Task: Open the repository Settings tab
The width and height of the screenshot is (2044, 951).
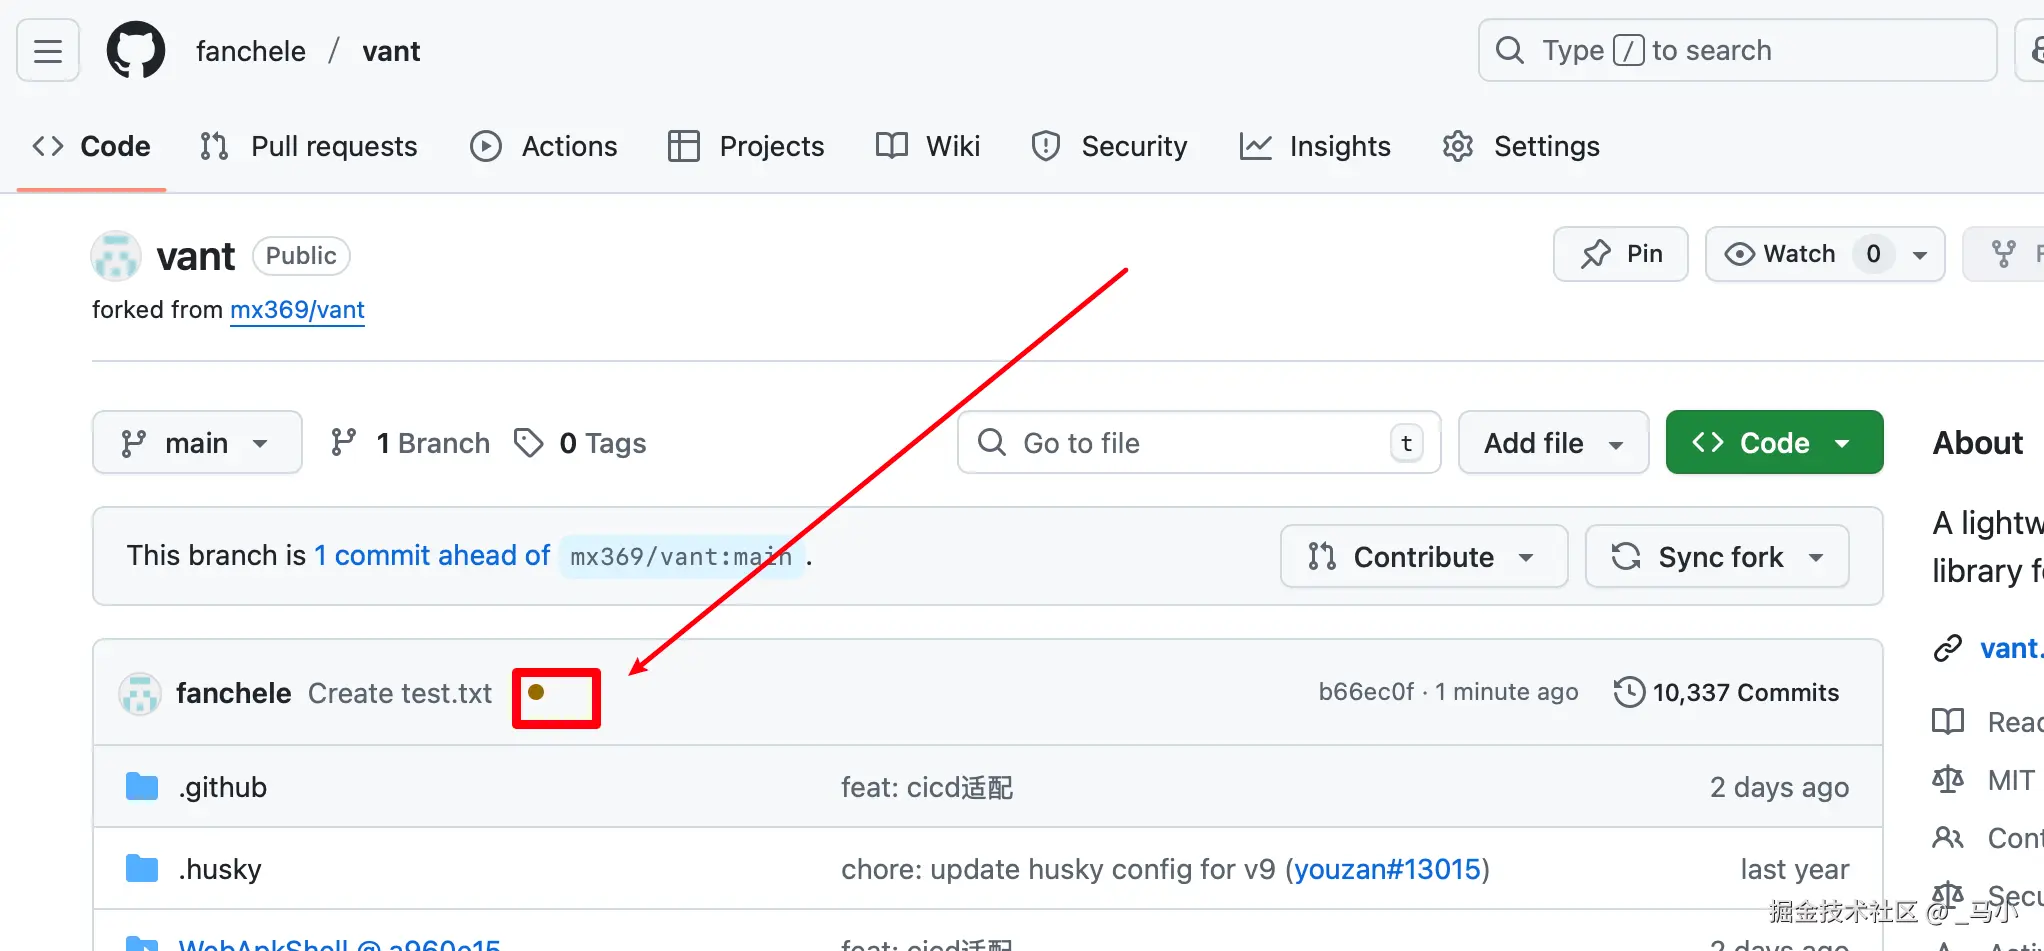Action: (1521, 146)
